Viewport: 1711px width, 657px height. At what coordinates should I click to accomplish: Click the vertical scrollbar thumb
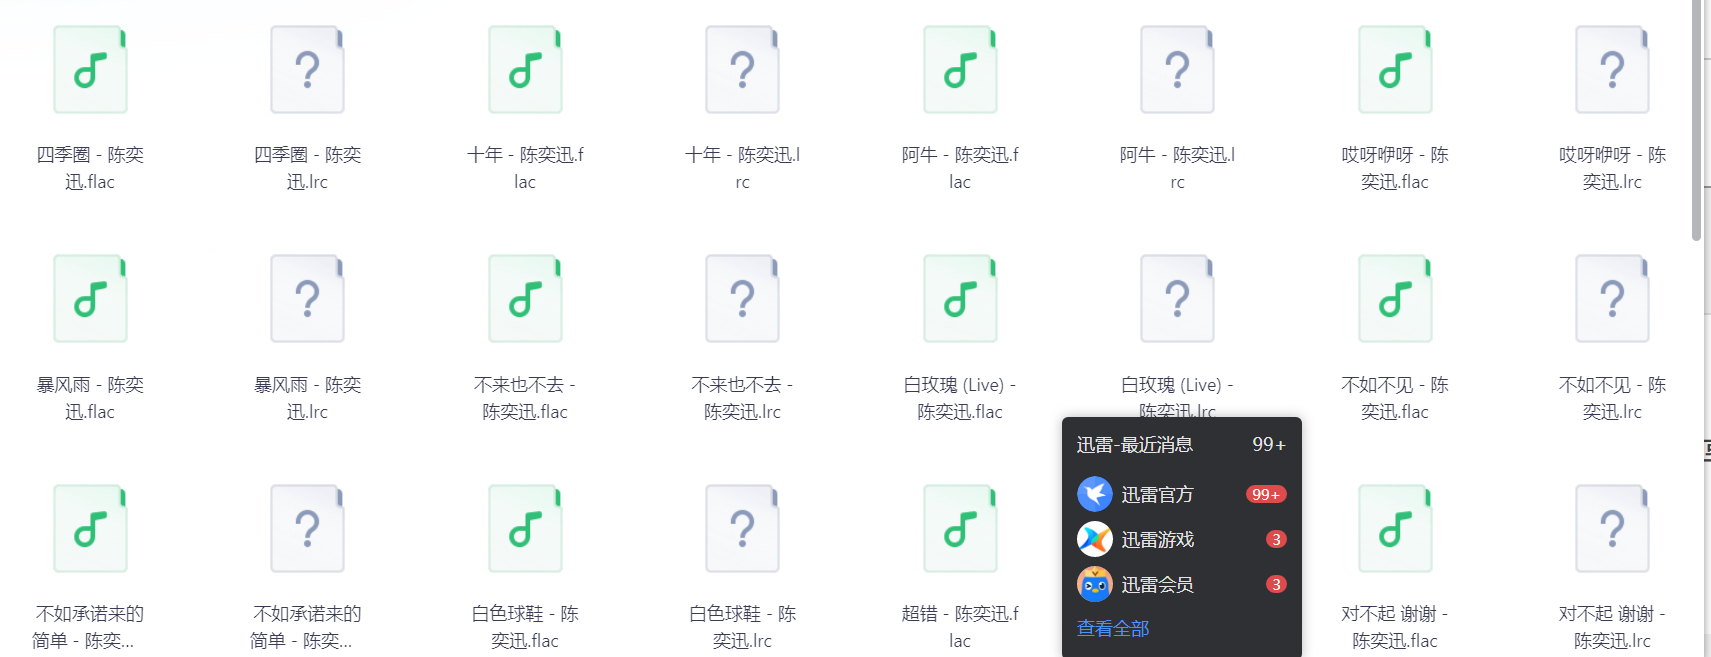pos(1696,120)
